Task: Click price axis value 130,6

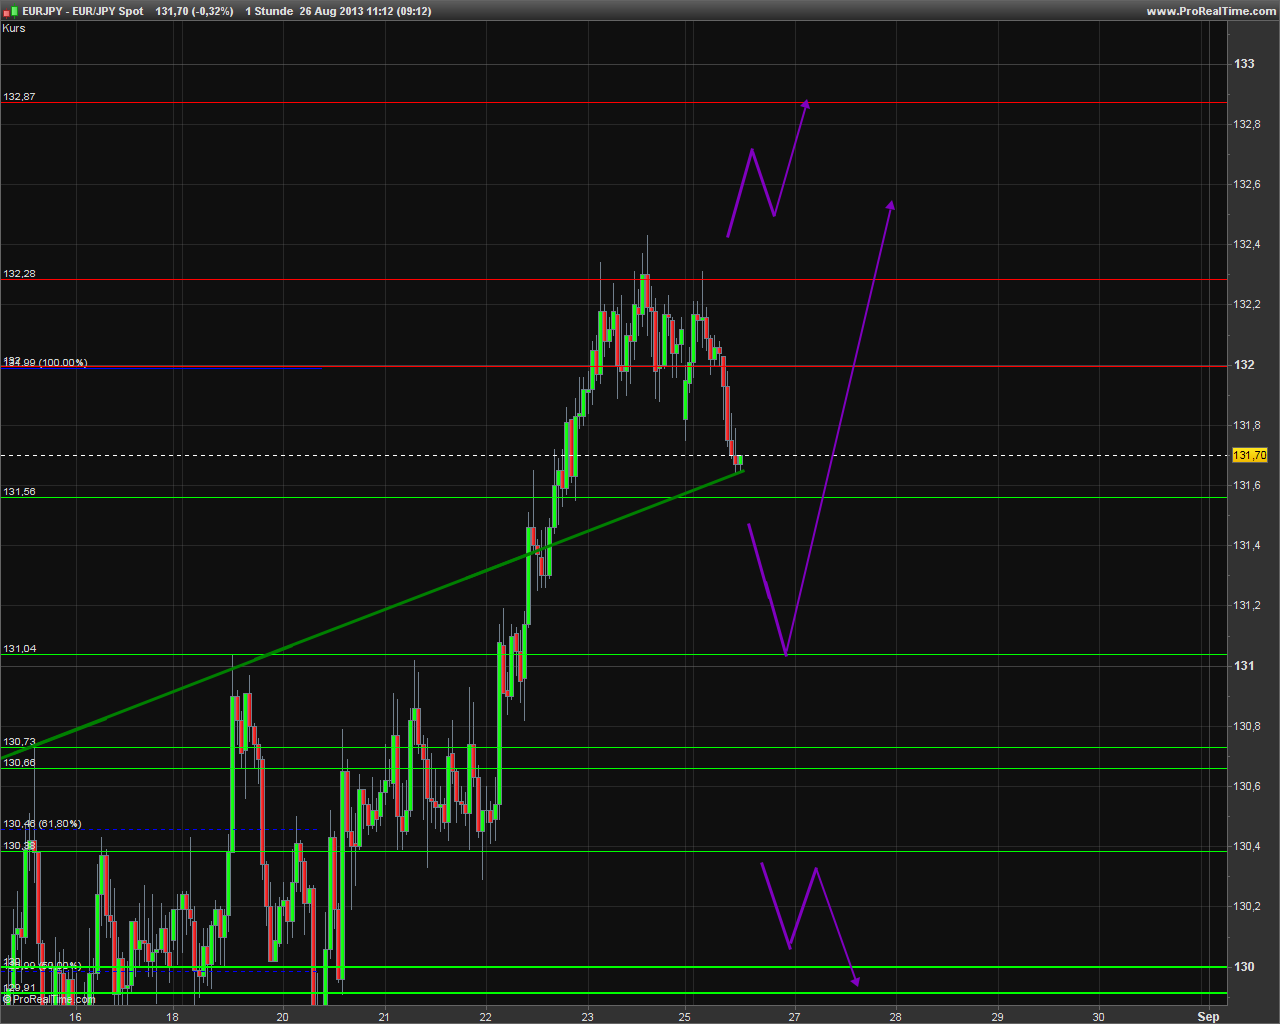Action: (1247, 786)
